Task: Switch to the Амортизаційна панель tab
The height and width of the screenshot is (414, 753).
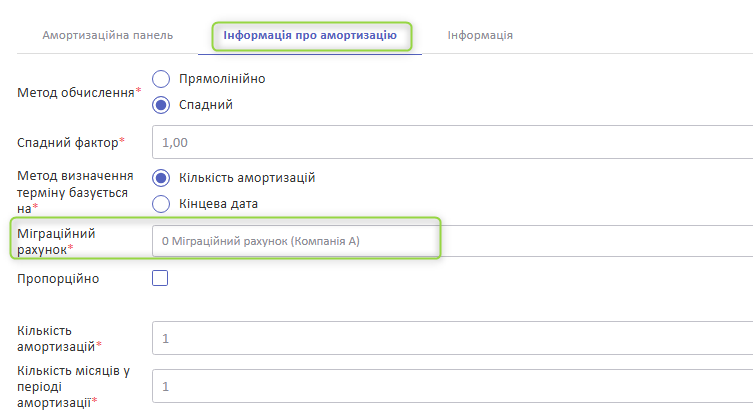Action: pyautogui.click(x=108, y=35)
